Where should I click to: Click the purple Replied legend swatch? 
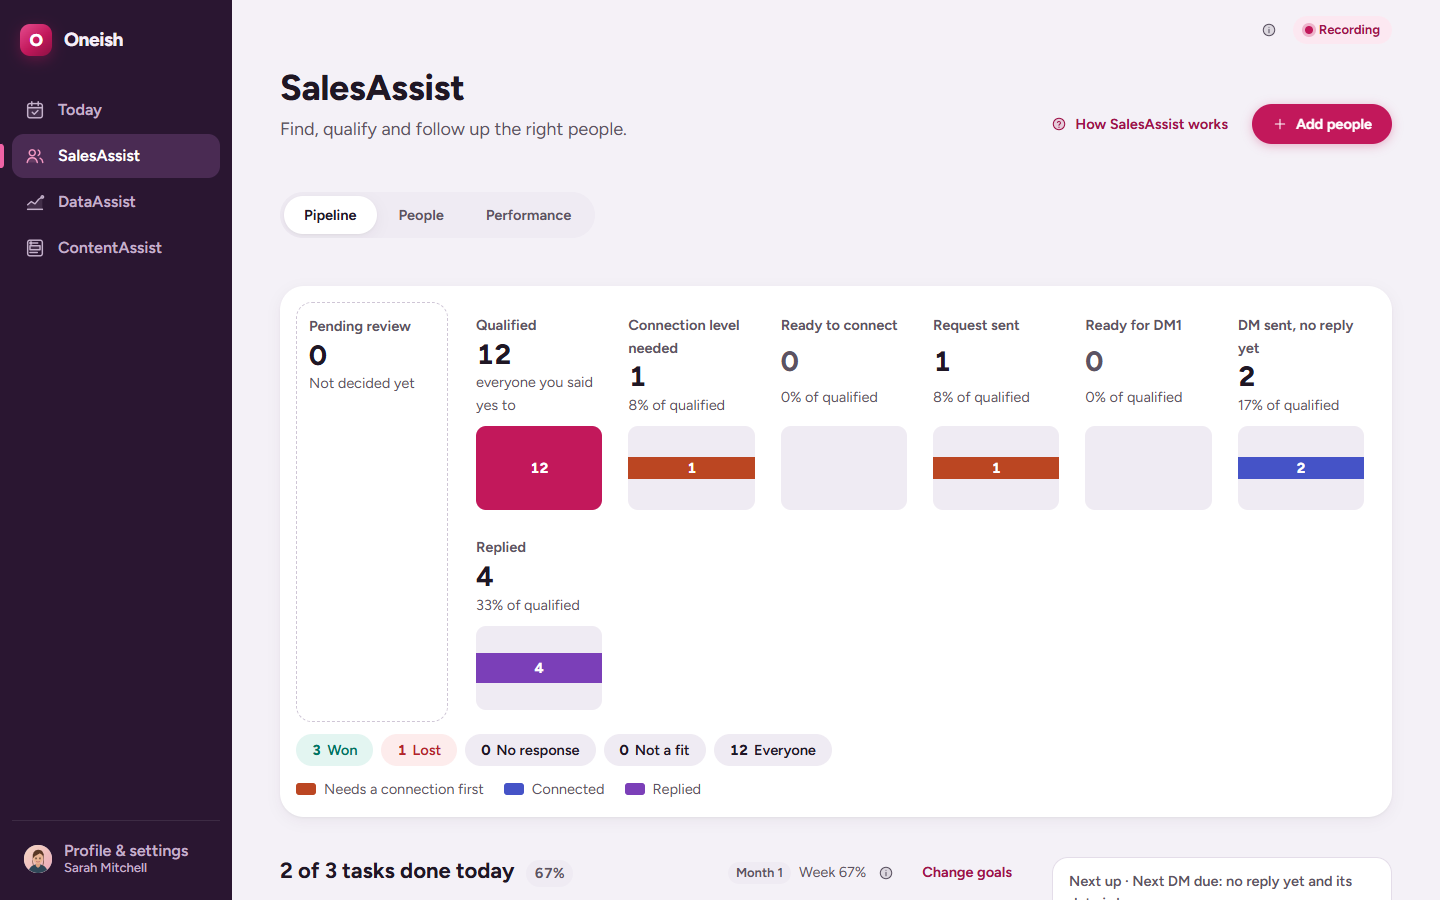pos(635,789)
